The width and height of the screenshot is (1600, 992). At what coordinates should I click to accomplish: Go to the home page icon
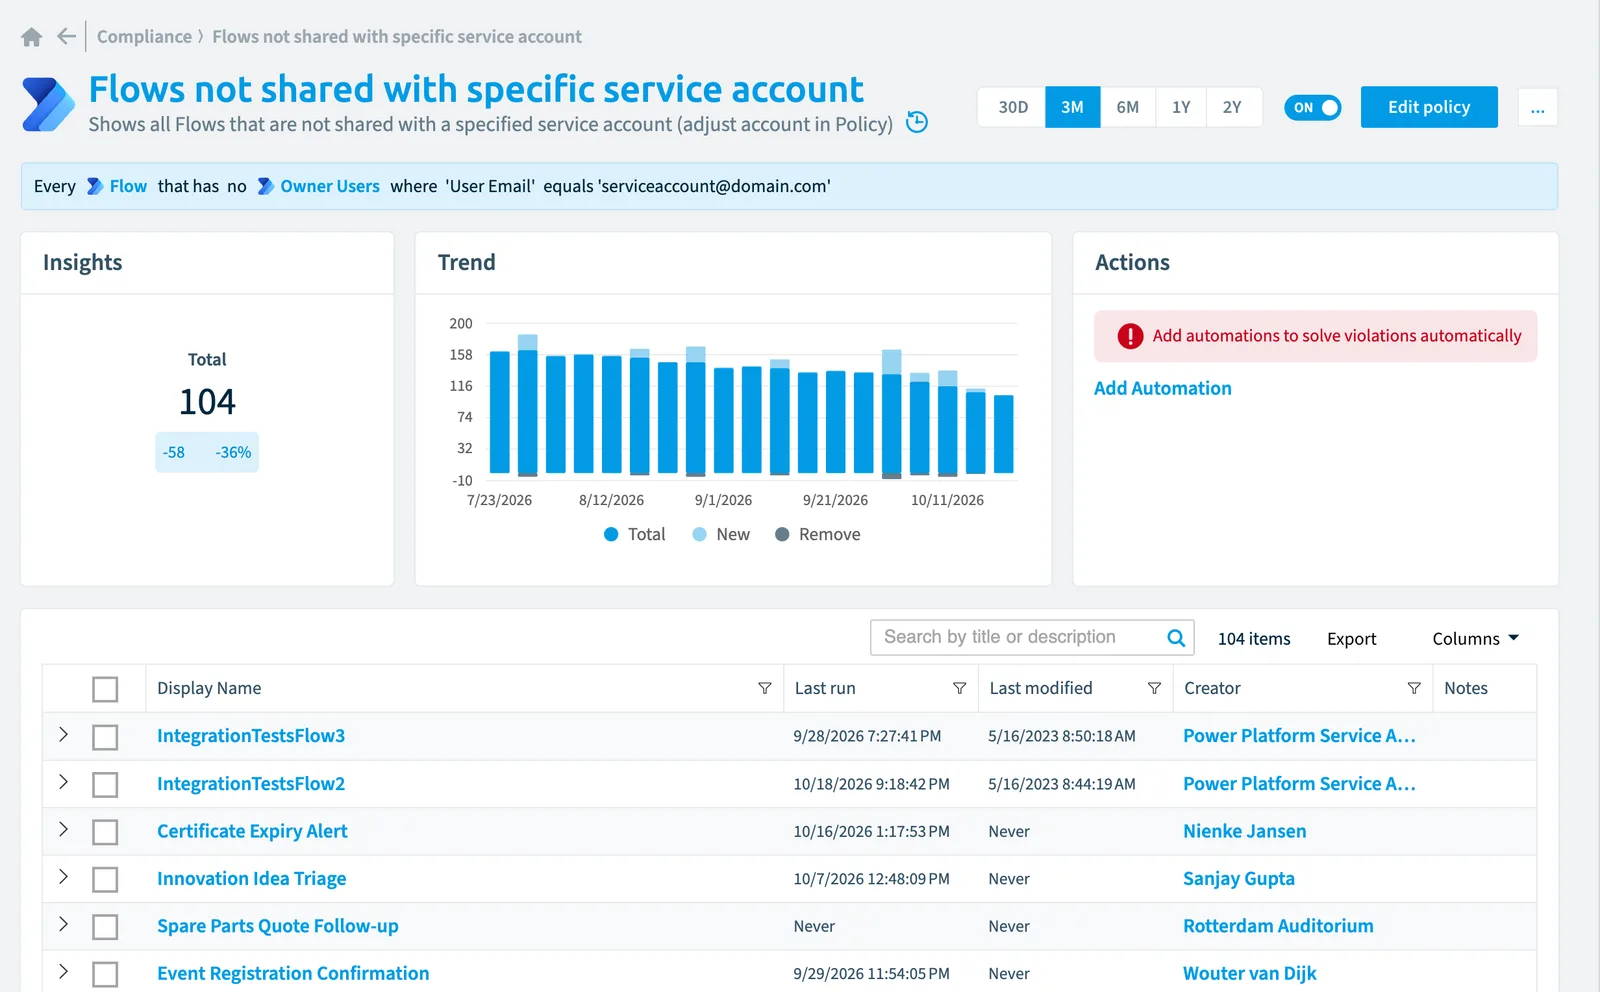(31, 37)
